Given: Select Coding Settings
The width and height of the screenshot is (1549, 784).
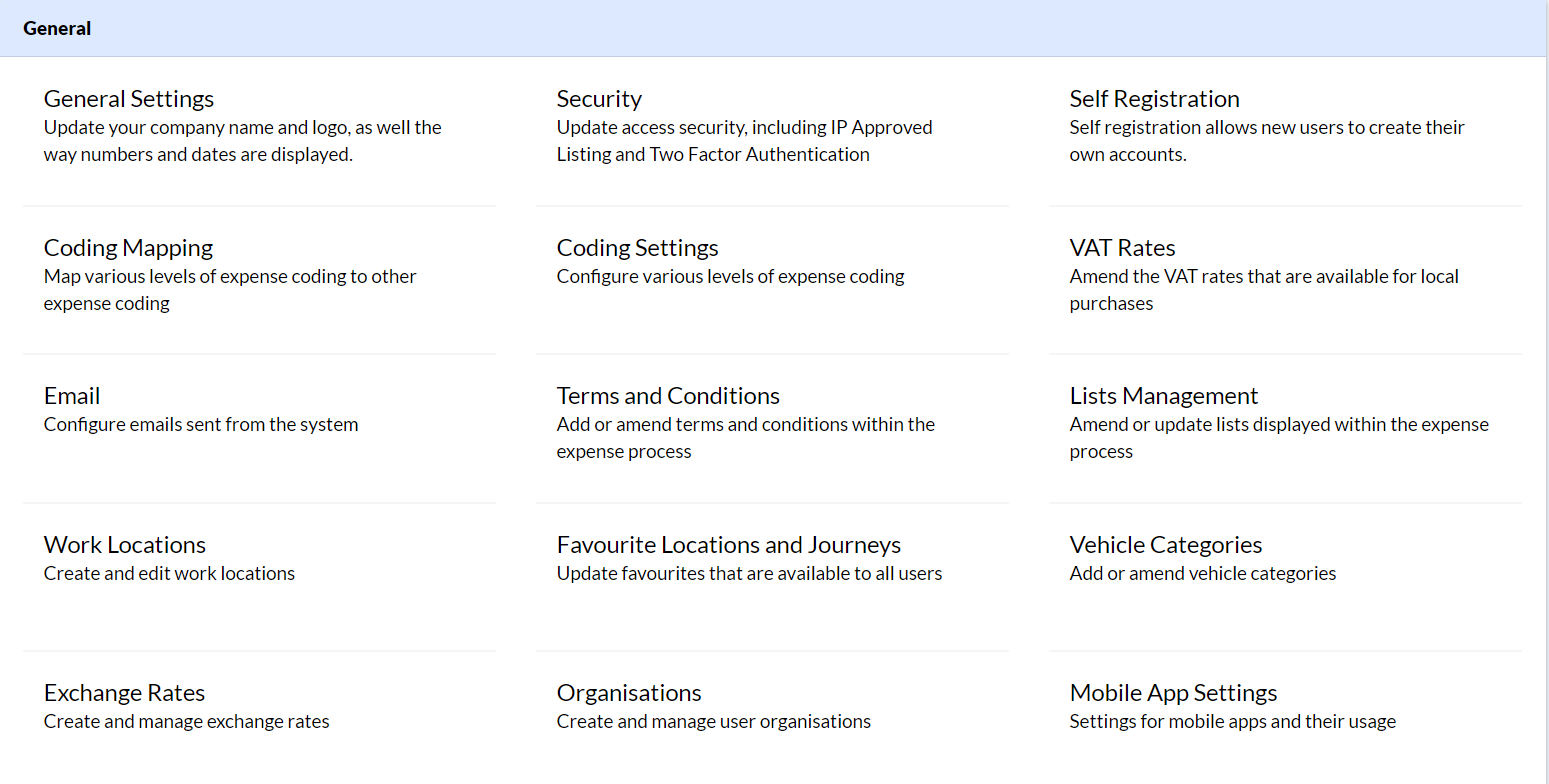Looking at the screenshot, I should [637, 248].
